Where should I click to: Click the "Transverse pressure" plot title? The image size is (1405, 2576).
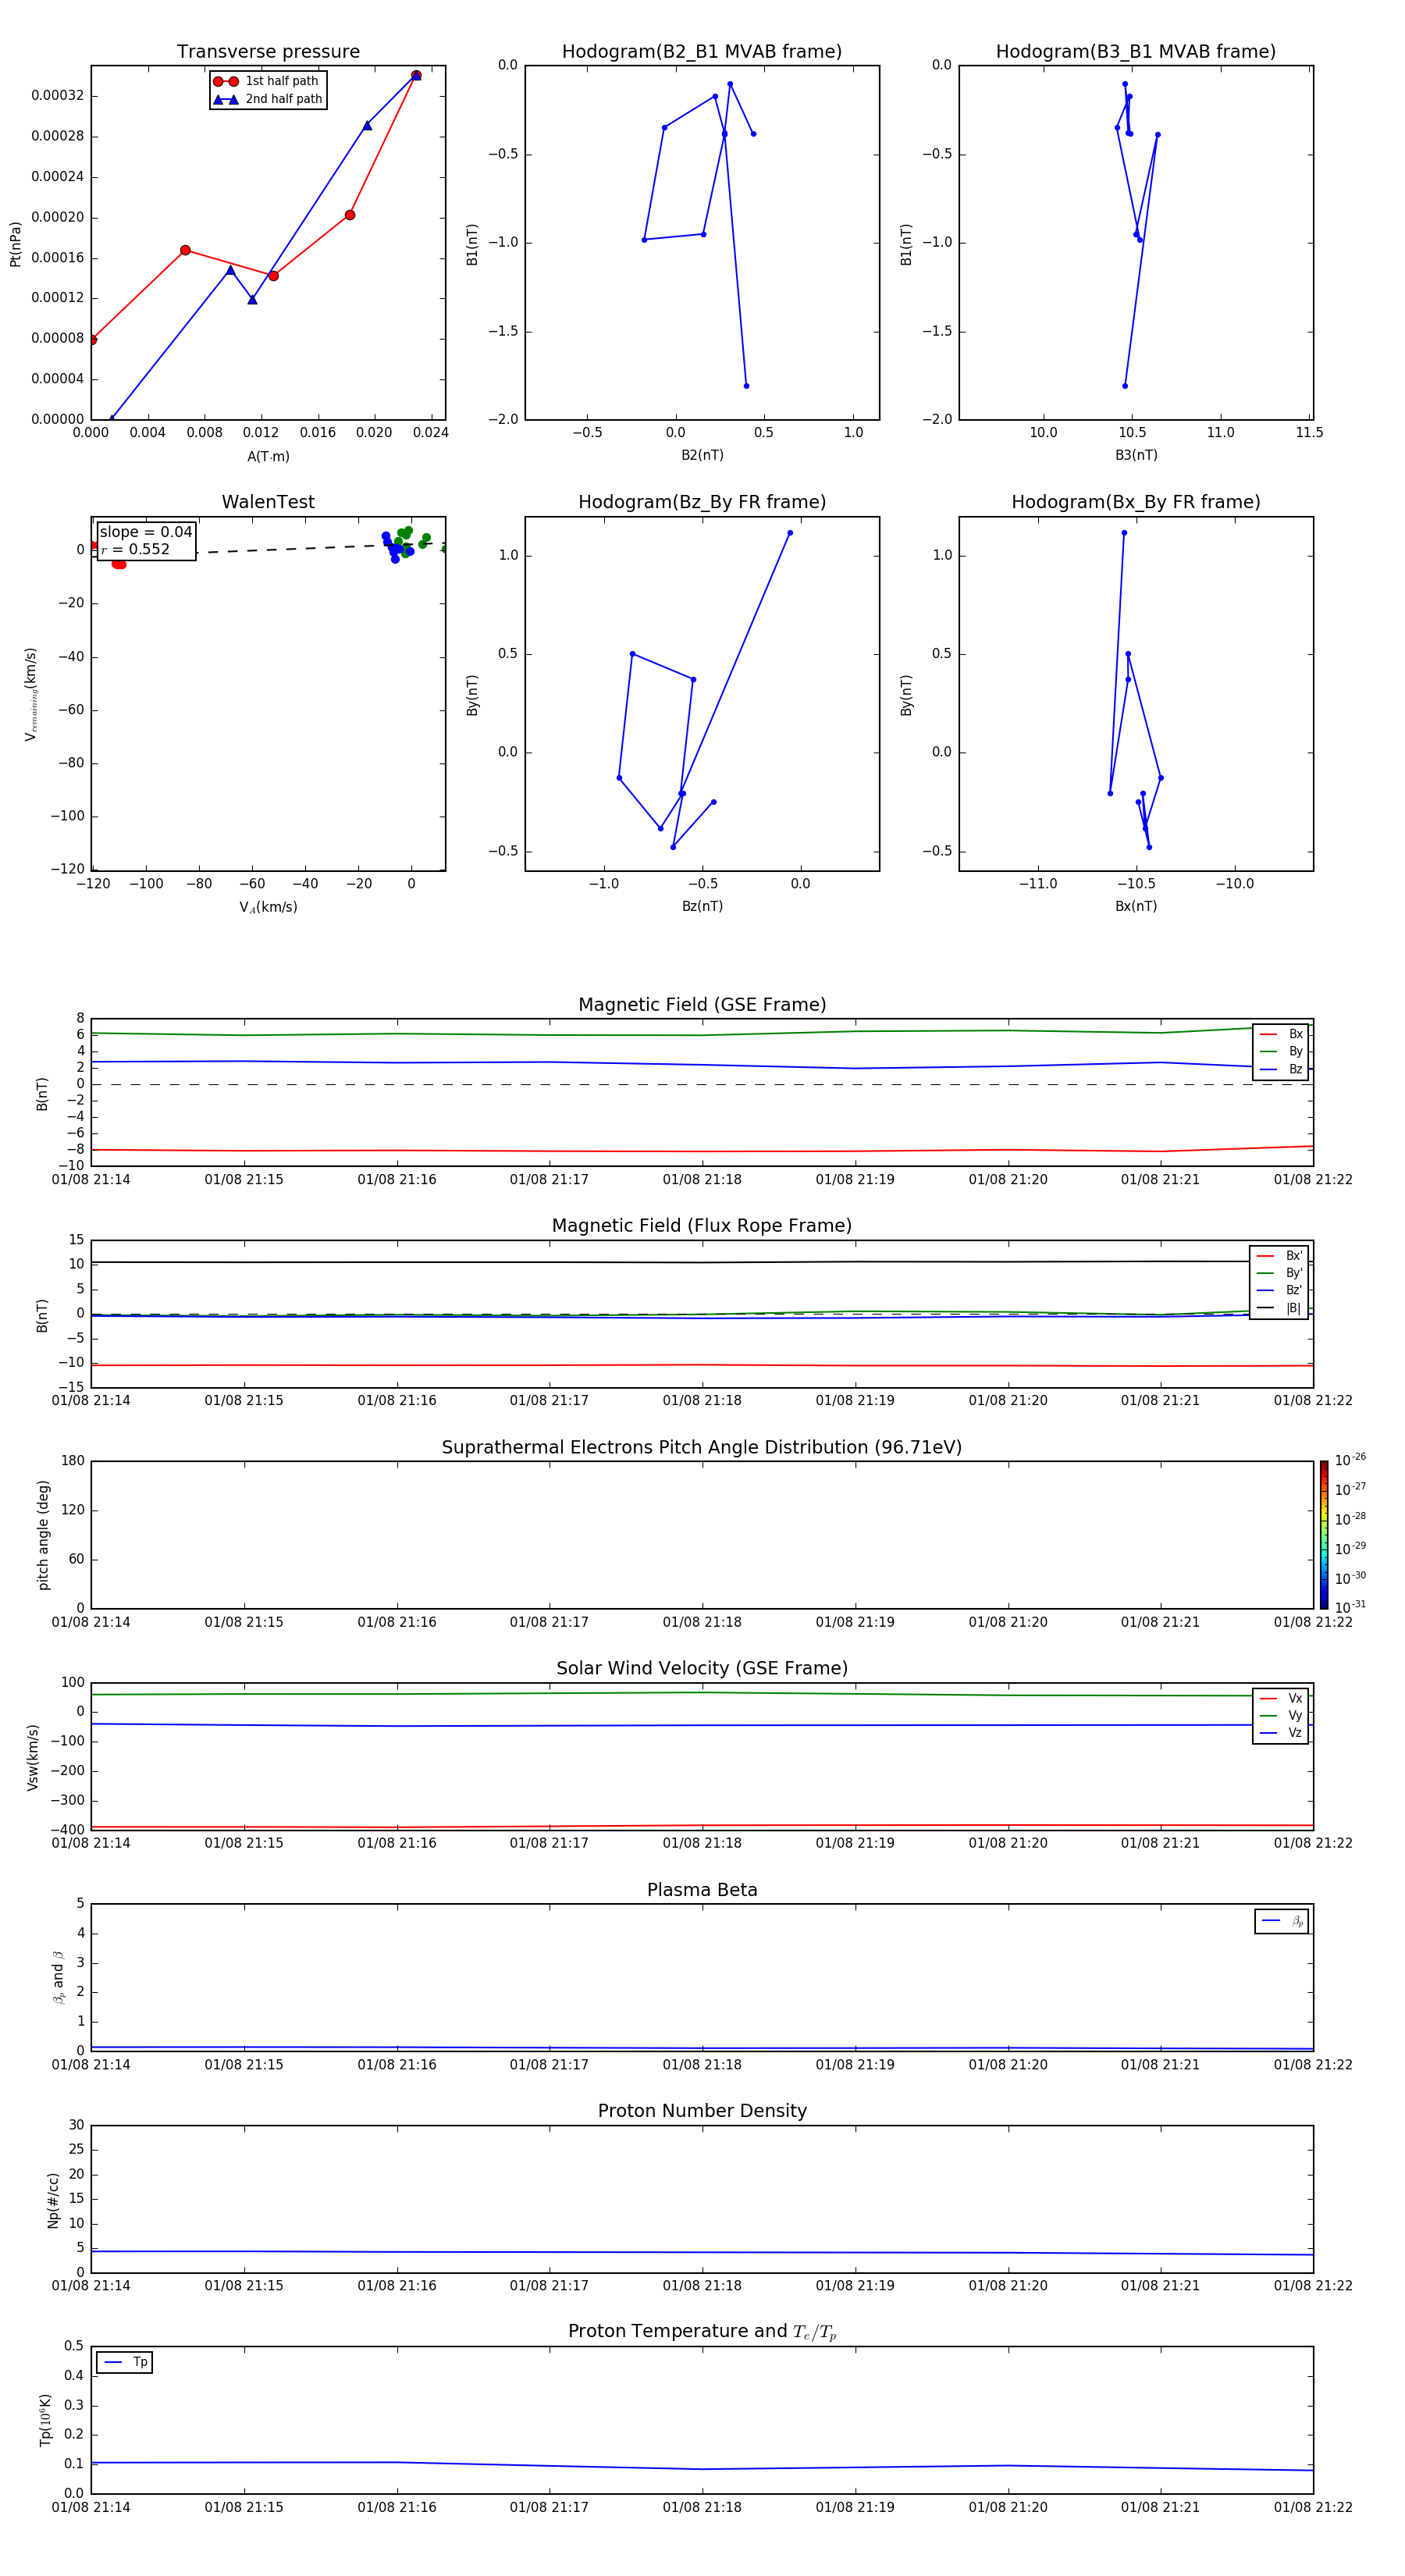268,52
